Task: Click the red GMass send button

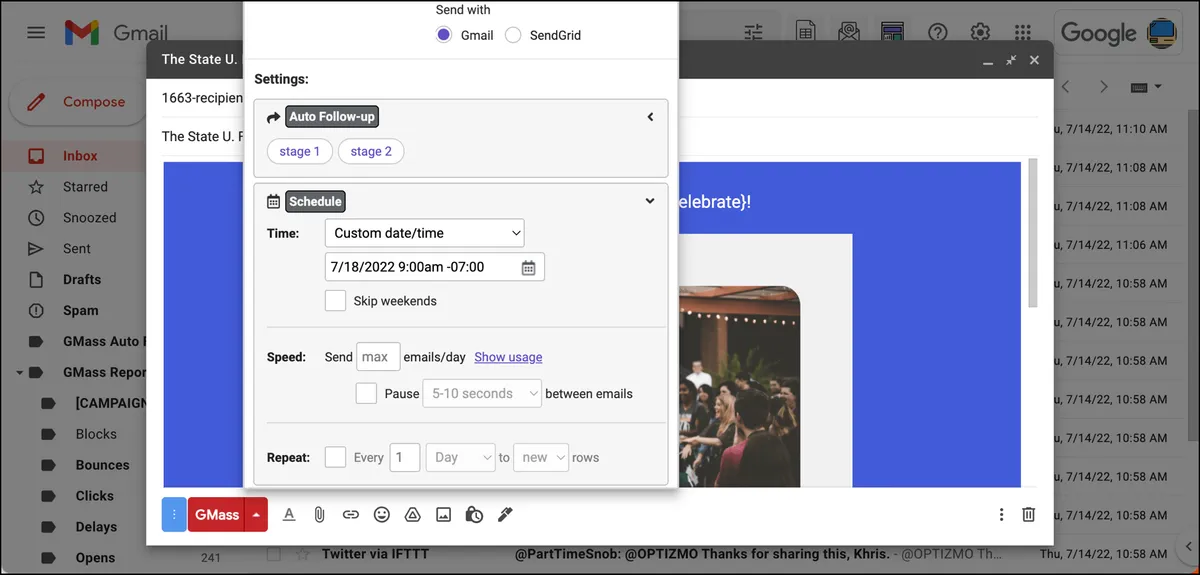Action: click(217, 514)
